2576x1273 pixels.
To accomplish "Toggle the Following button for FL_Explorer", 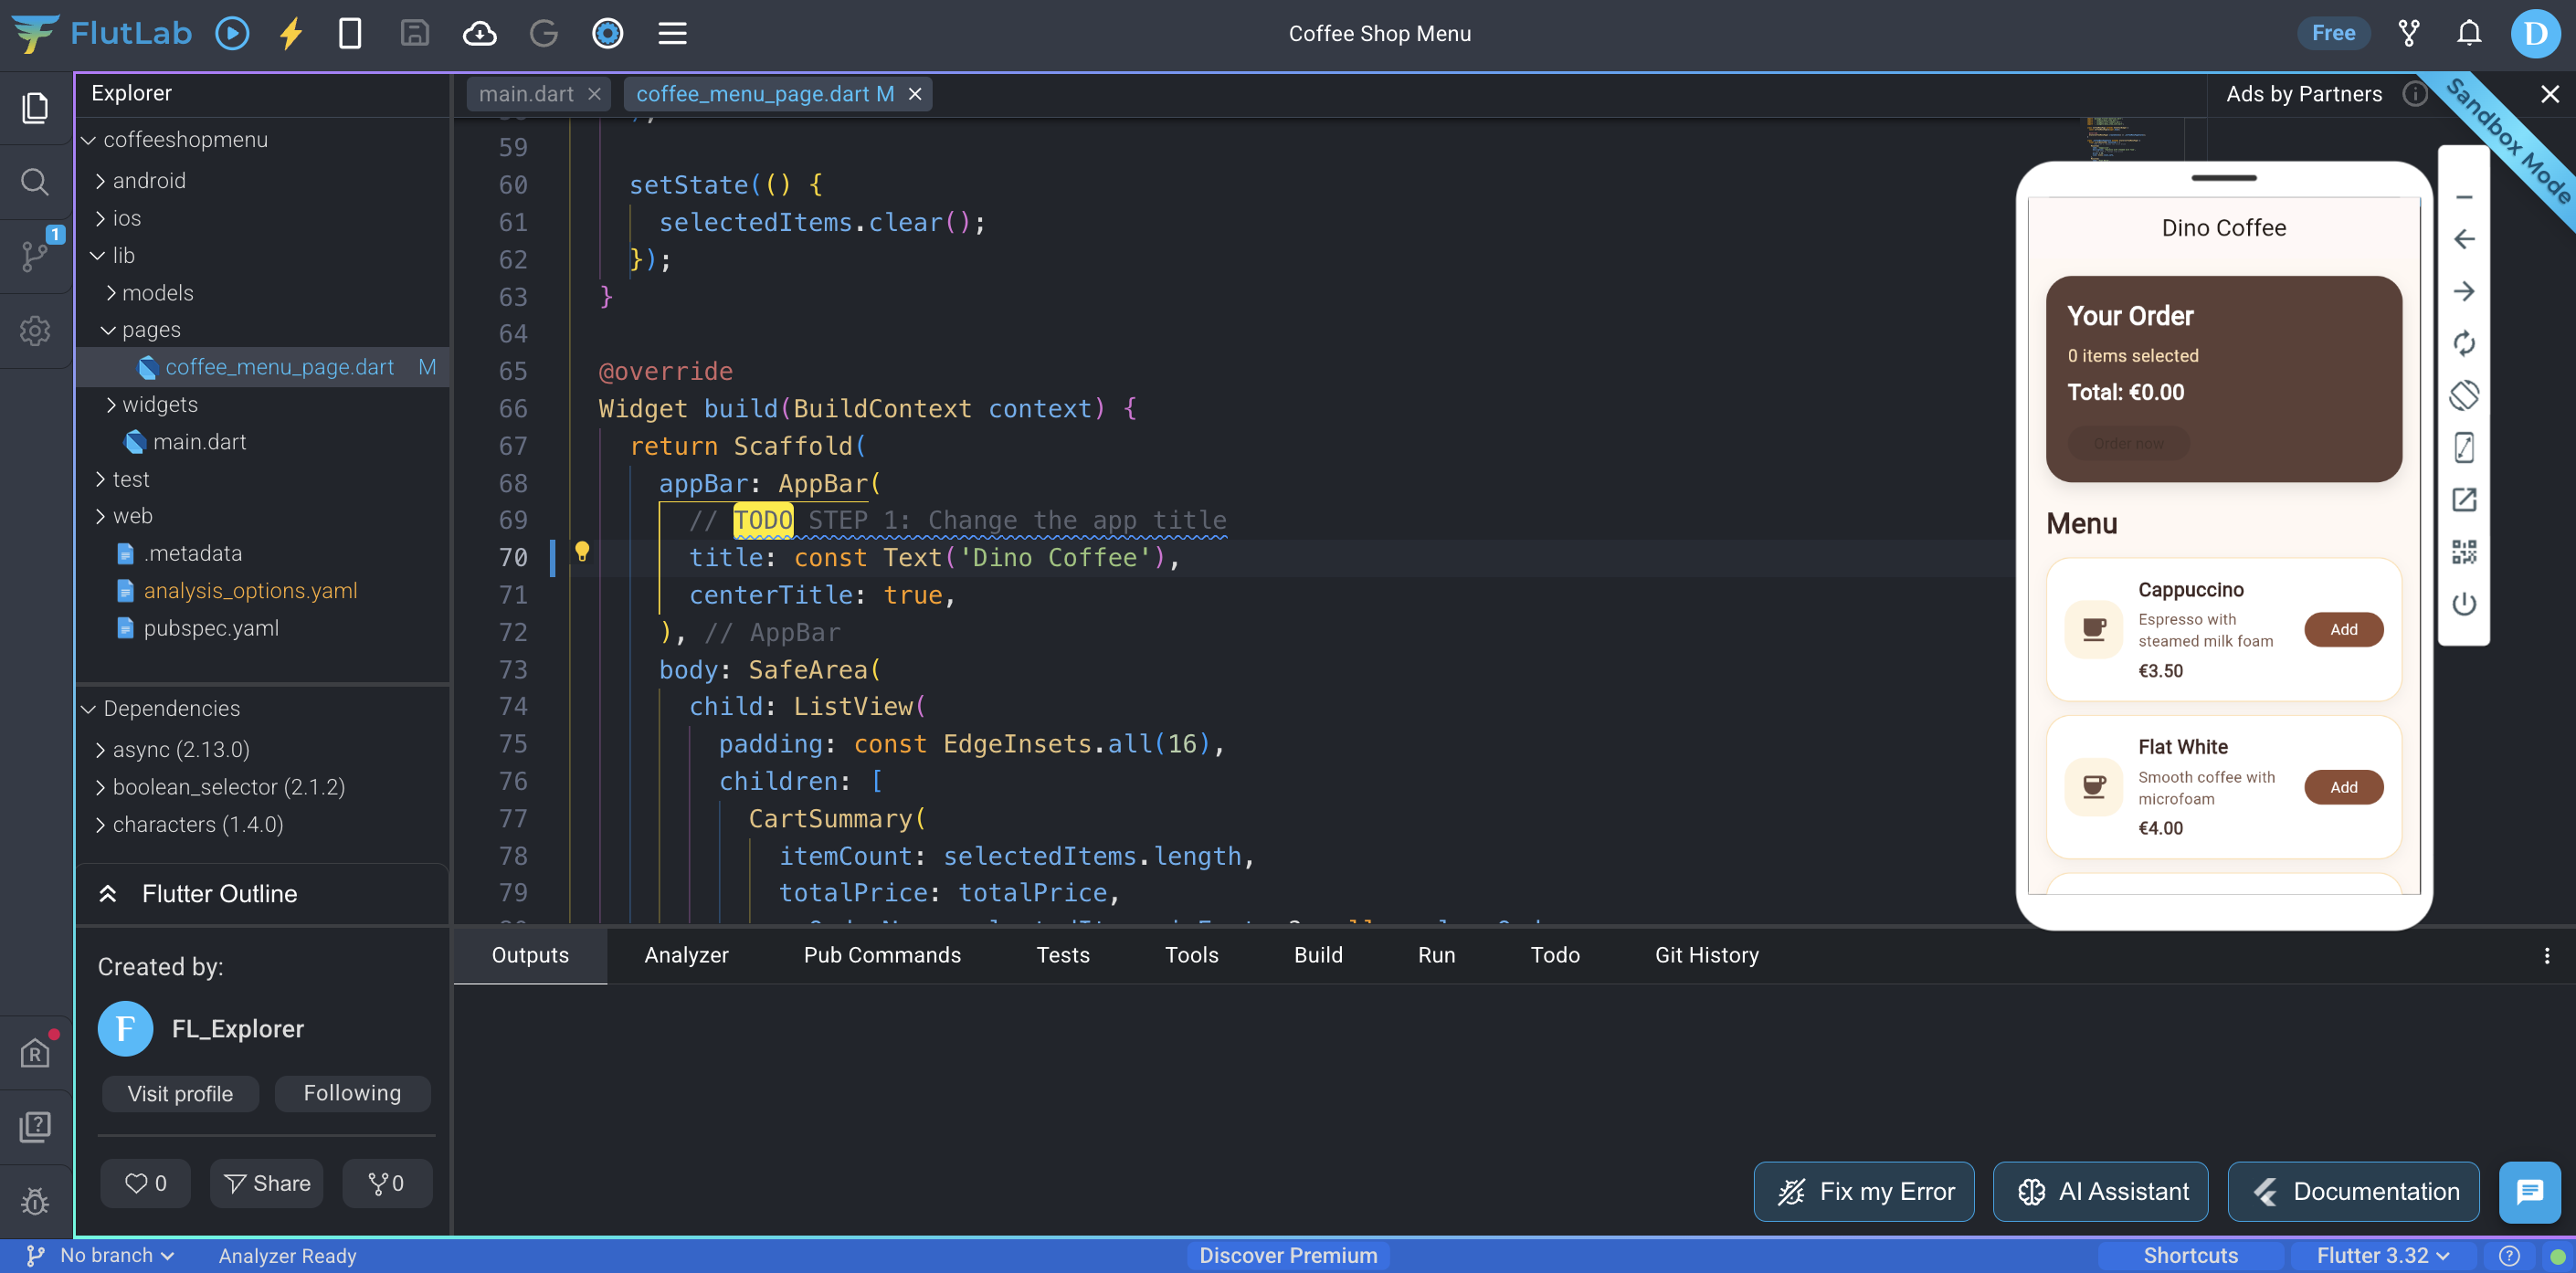I will pyautogui.click(x=352, y=1092).
